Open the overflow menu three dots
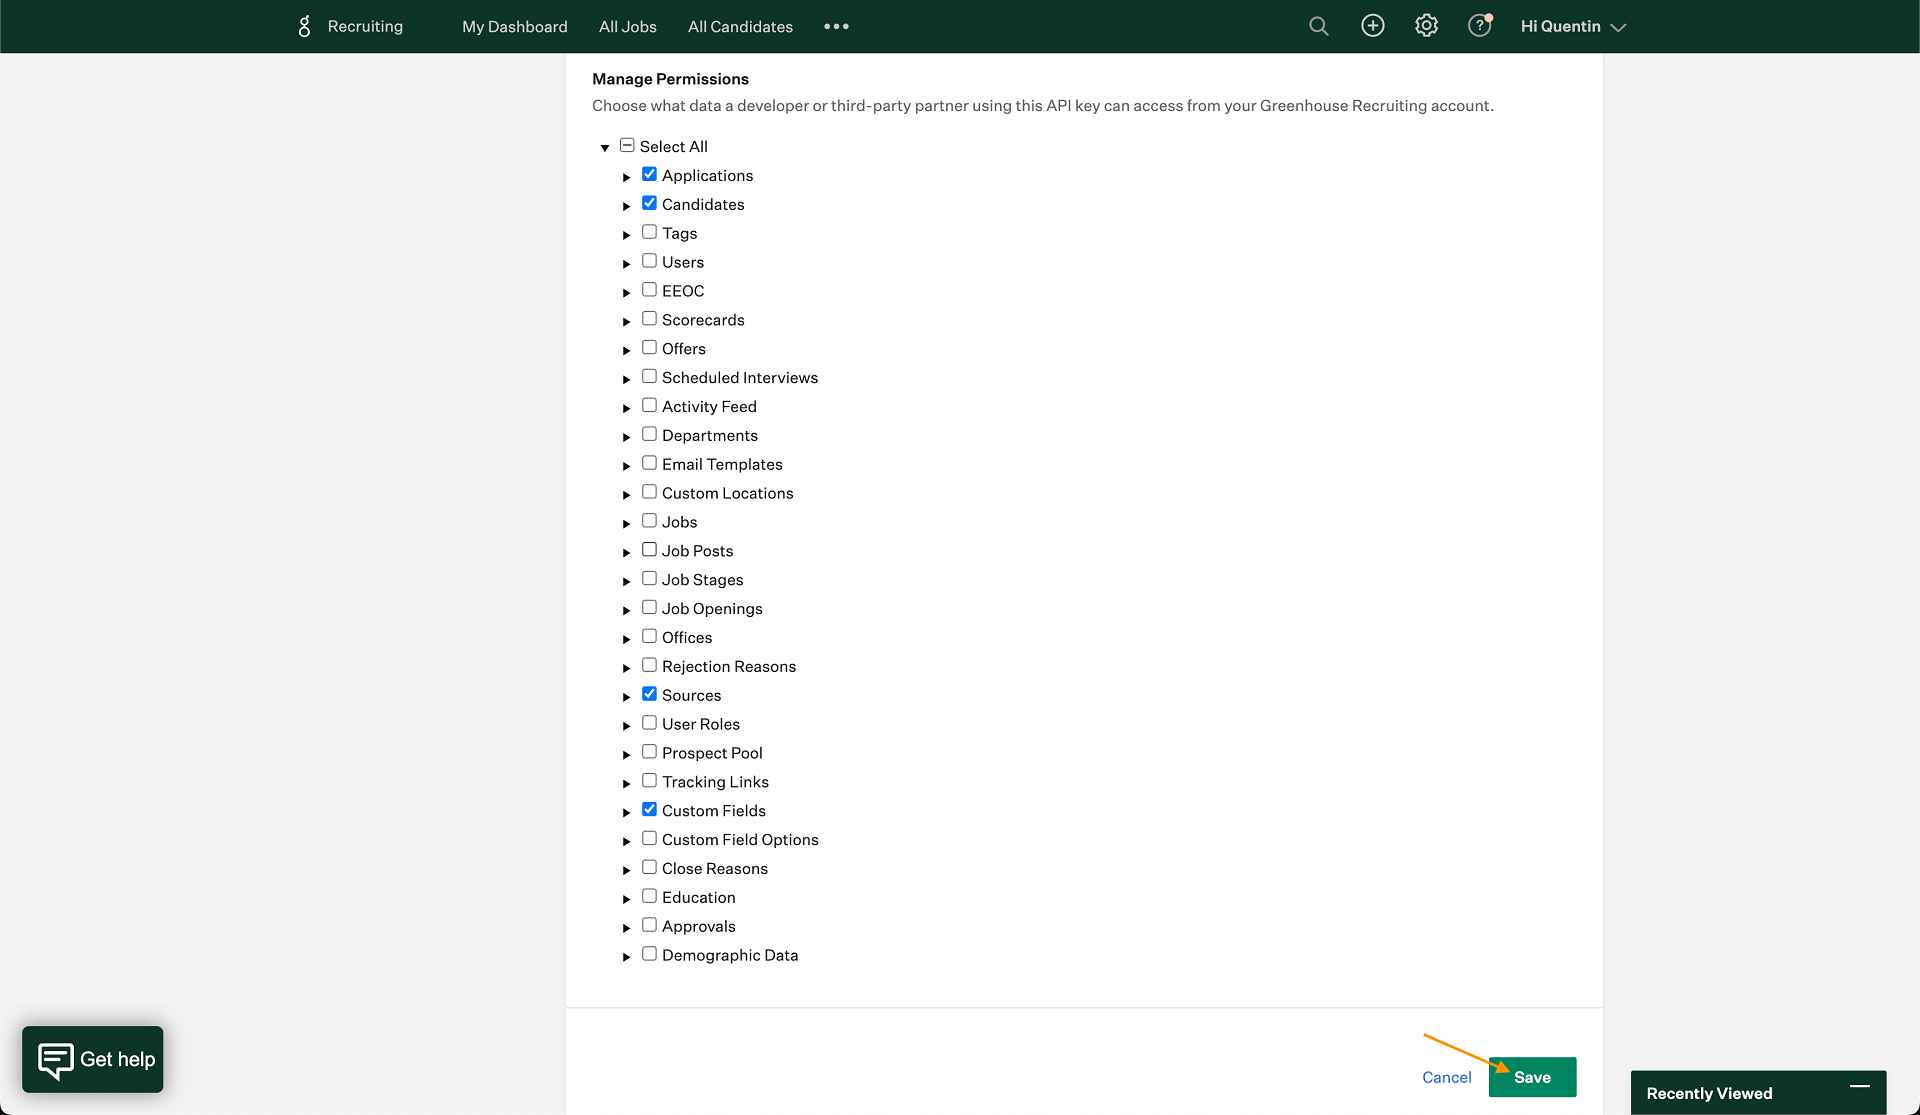Screen dimensions: 1920x1115 (836, 27)
